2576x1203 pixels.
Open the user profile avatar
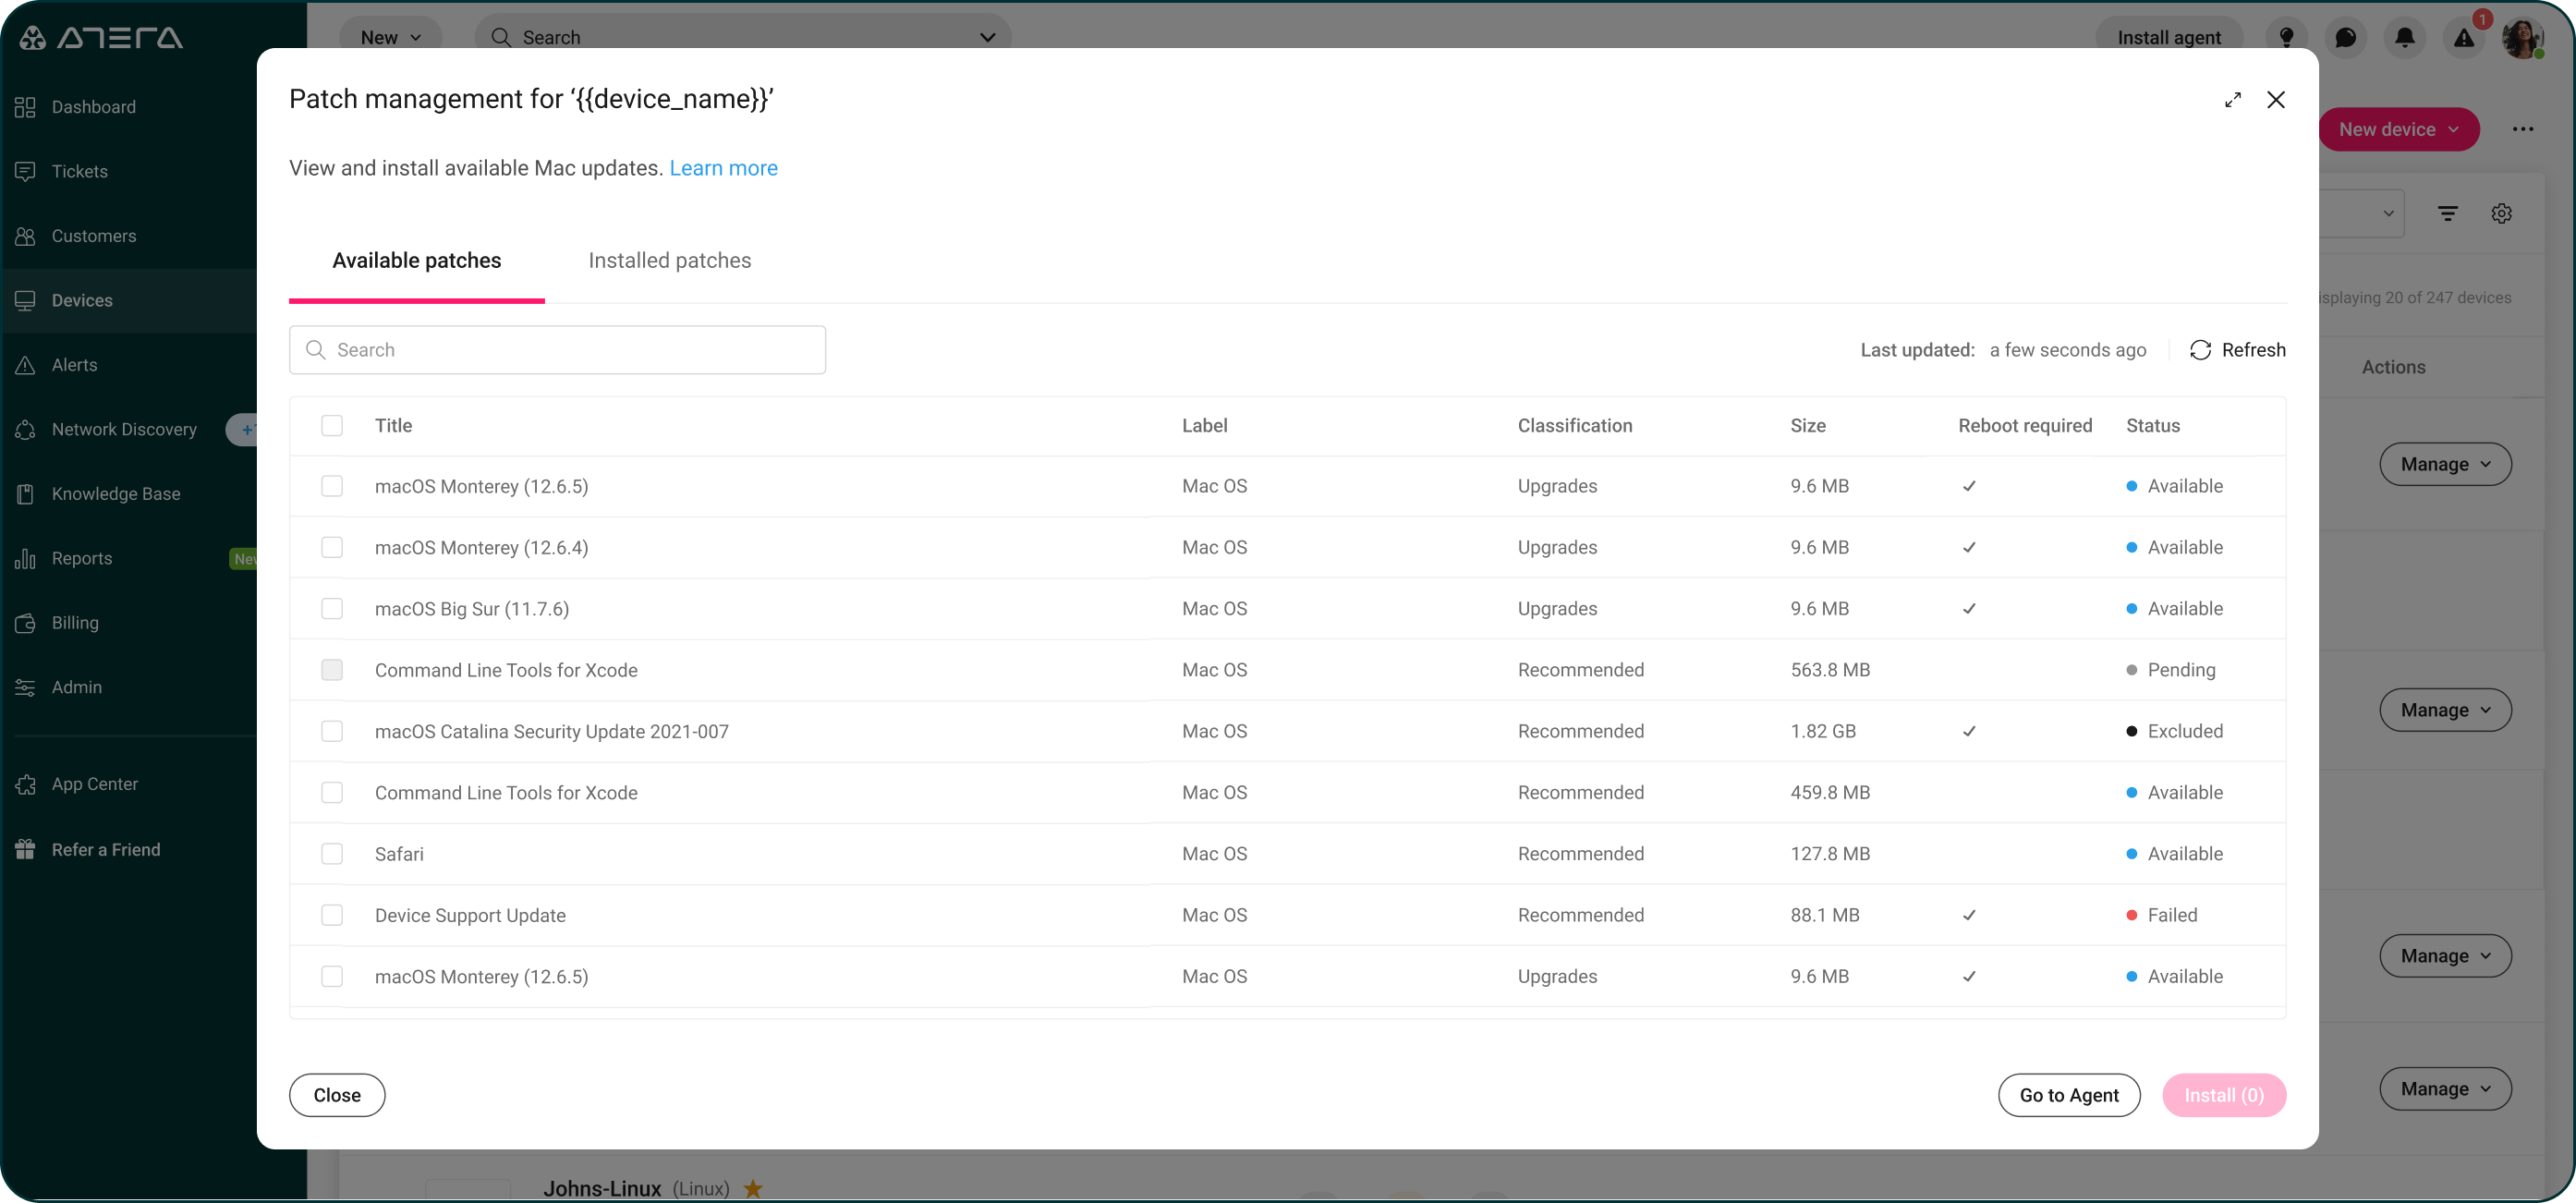point(2523,38)
